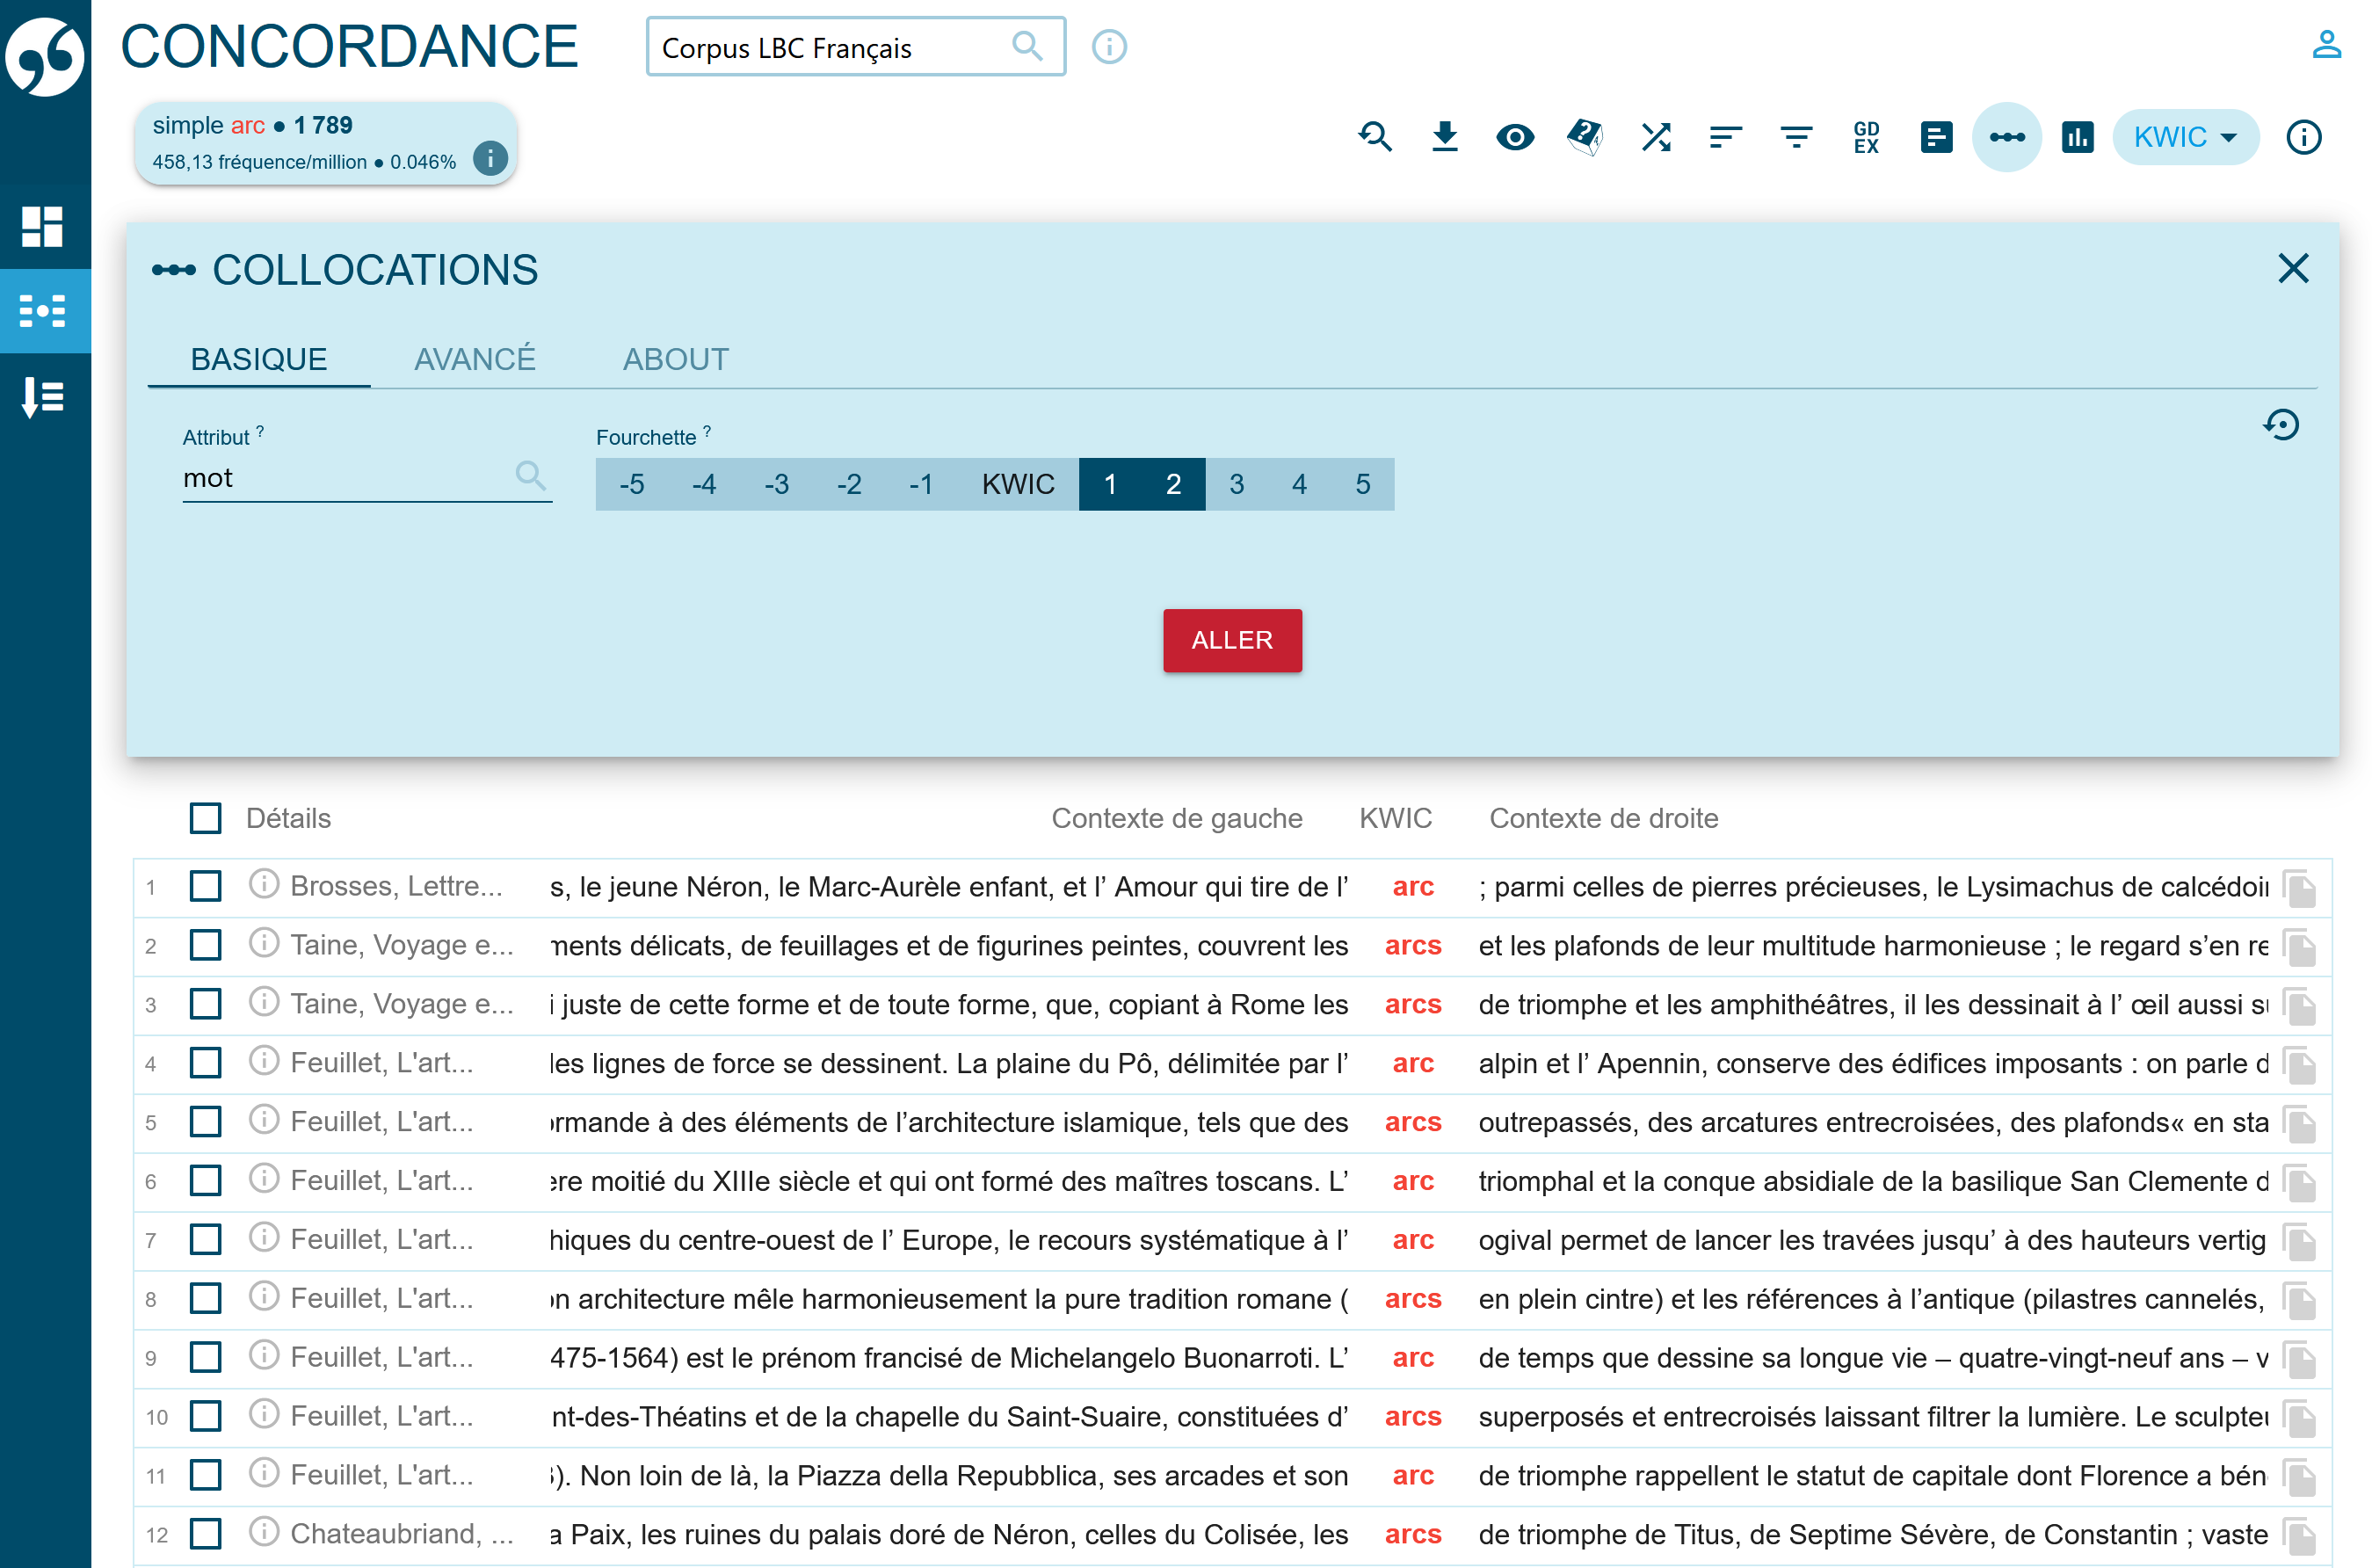Click the KWIC word arc in row 1
The width and height of the screenshot is (2372, 1568).
coord(1413,887)
